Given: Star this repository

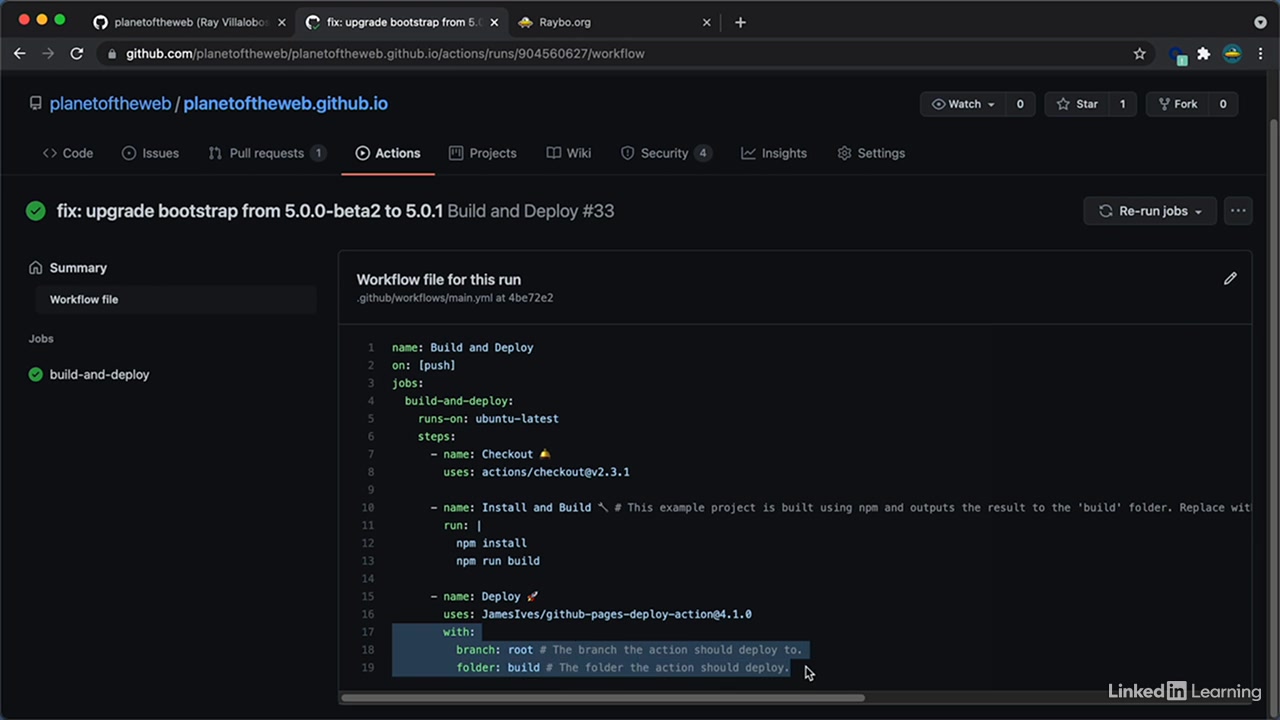Looking at the screenshot, I should point(1077,104).
